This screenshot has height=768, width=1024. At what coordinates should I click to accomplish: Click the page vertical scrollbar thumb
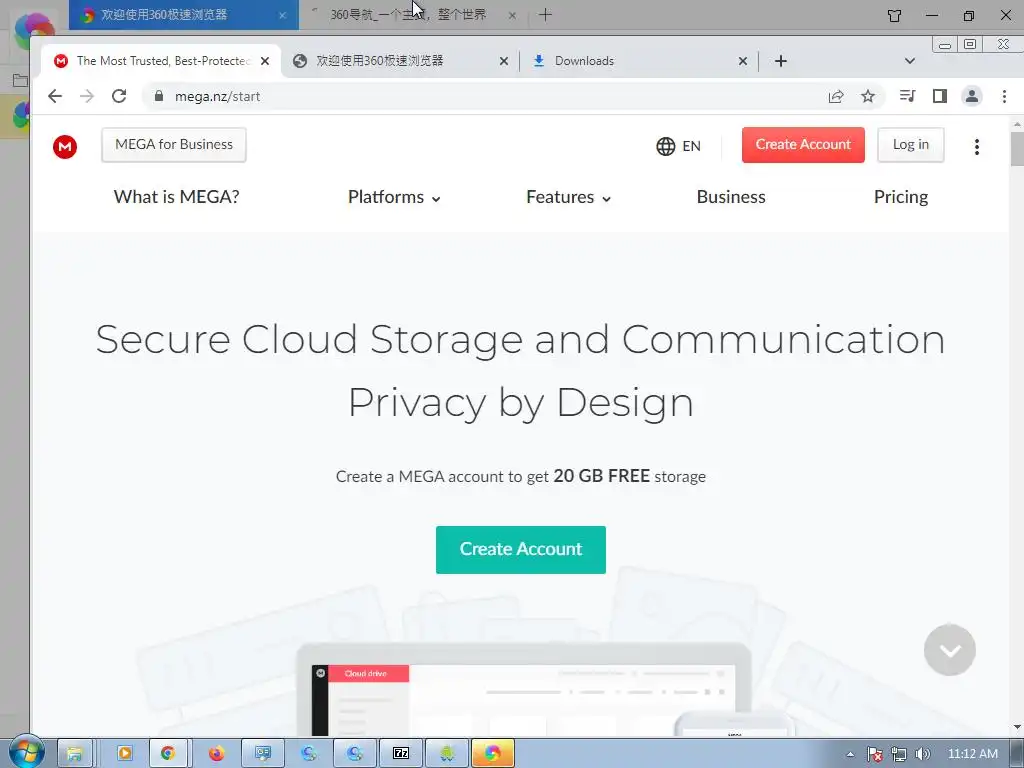pyautogui.click(x=1017, y=149)
